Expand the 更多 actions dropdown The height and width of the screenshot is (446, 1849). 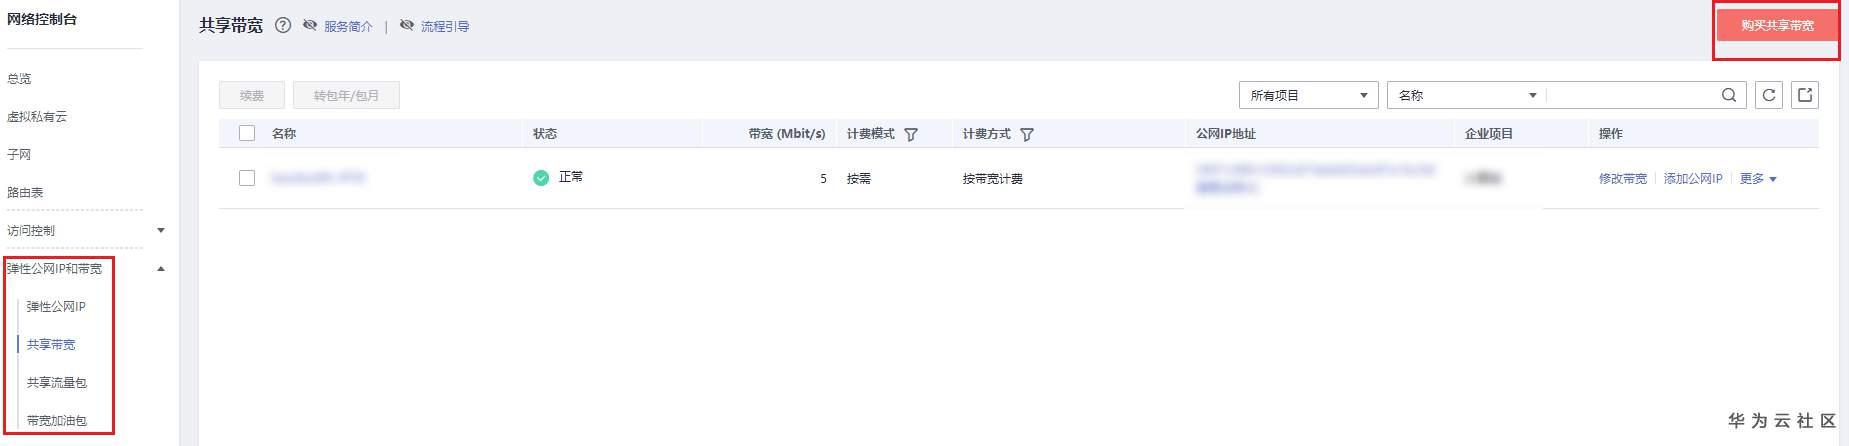1758,179
